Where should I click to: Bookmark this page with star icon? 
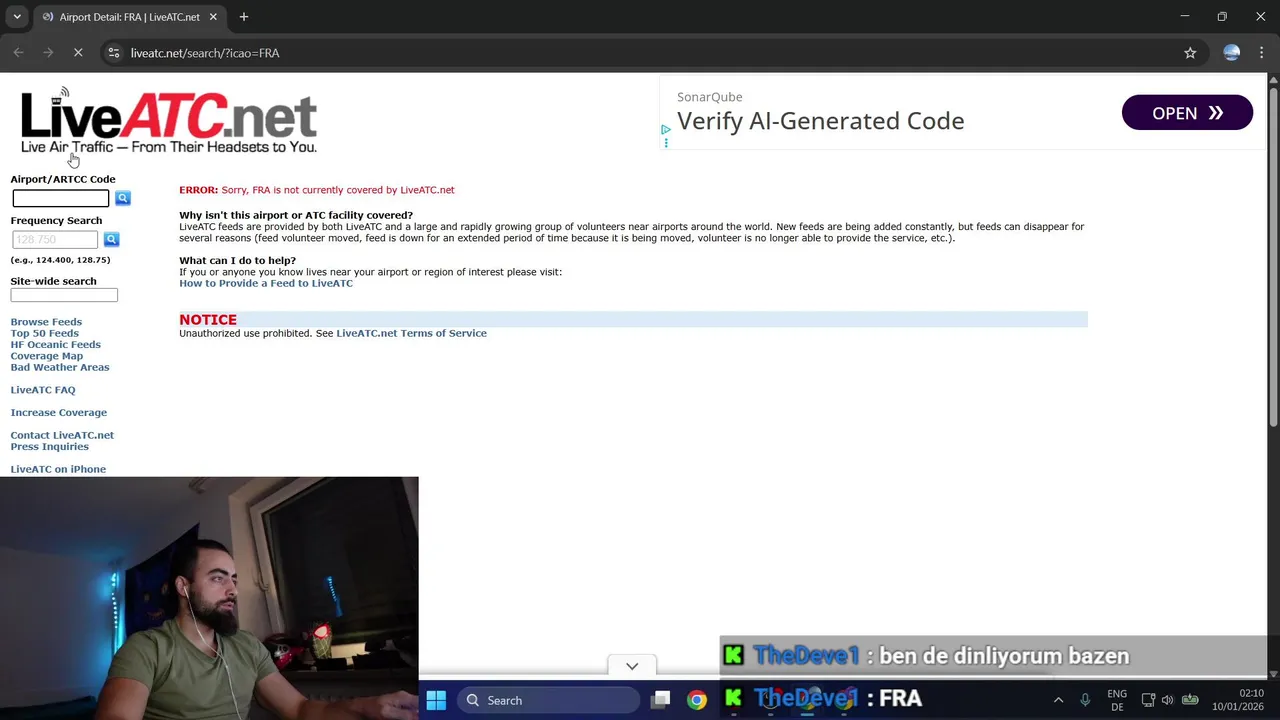pyautogui.click(x=1190, y=53)
